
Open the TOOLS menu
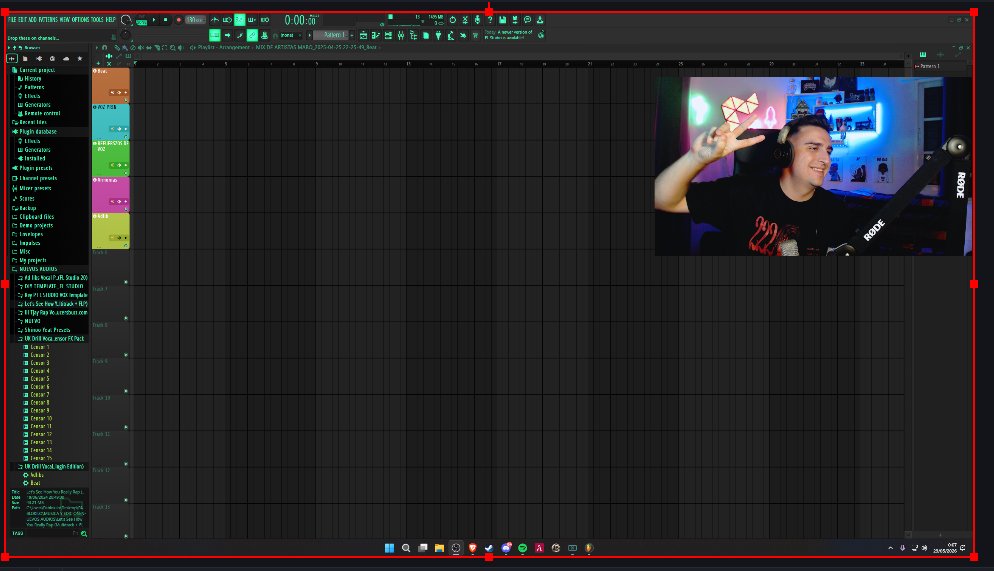(x=97, y=20)
